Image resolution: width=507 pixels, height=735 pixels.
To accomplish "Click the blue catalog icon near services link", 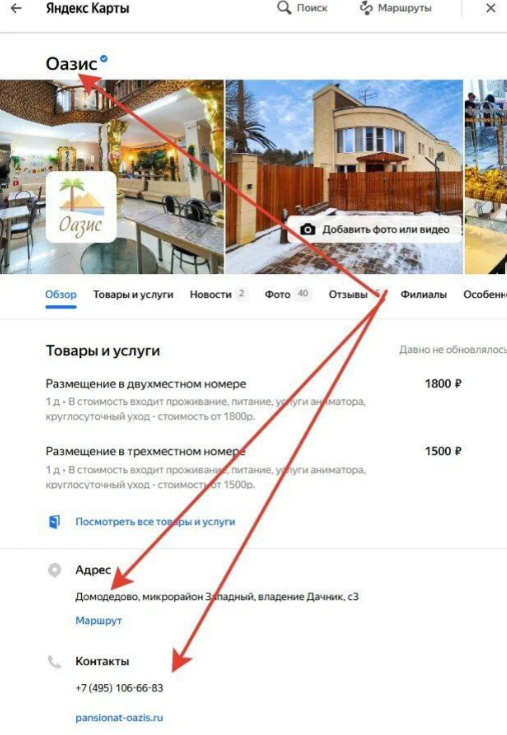I will point(55,522).
